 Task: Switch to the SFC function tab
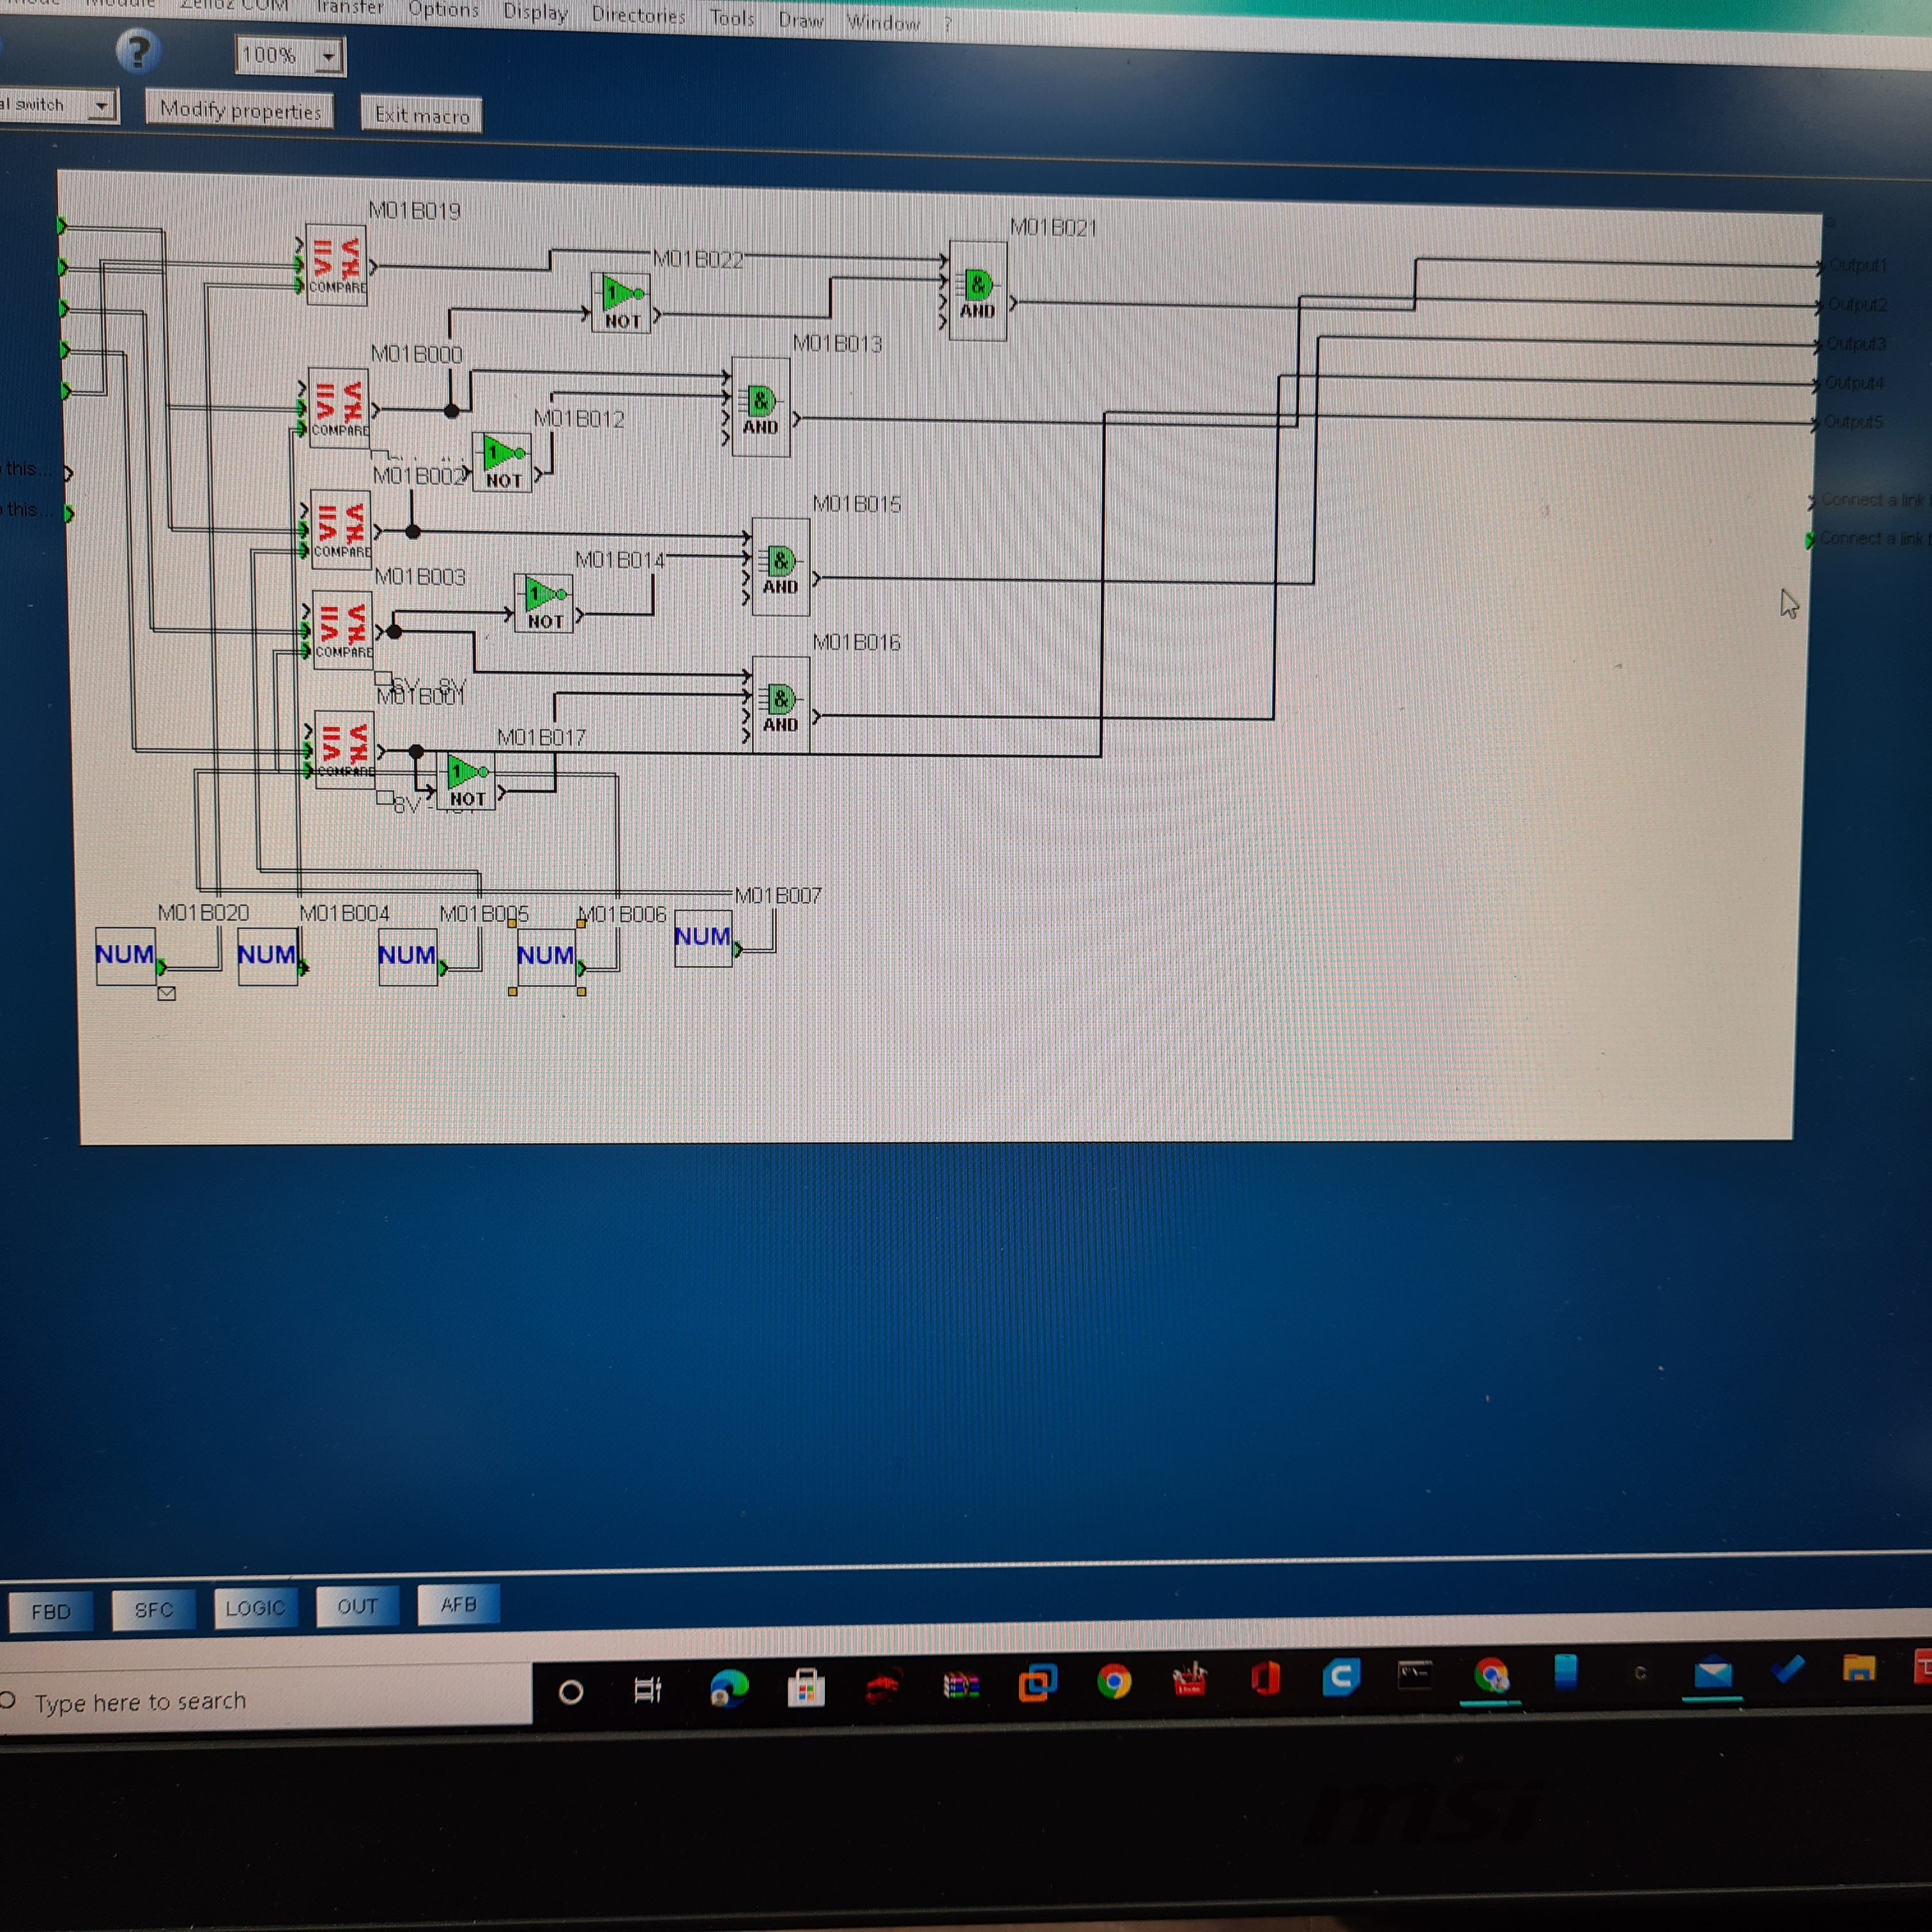tap(153, 1609)
